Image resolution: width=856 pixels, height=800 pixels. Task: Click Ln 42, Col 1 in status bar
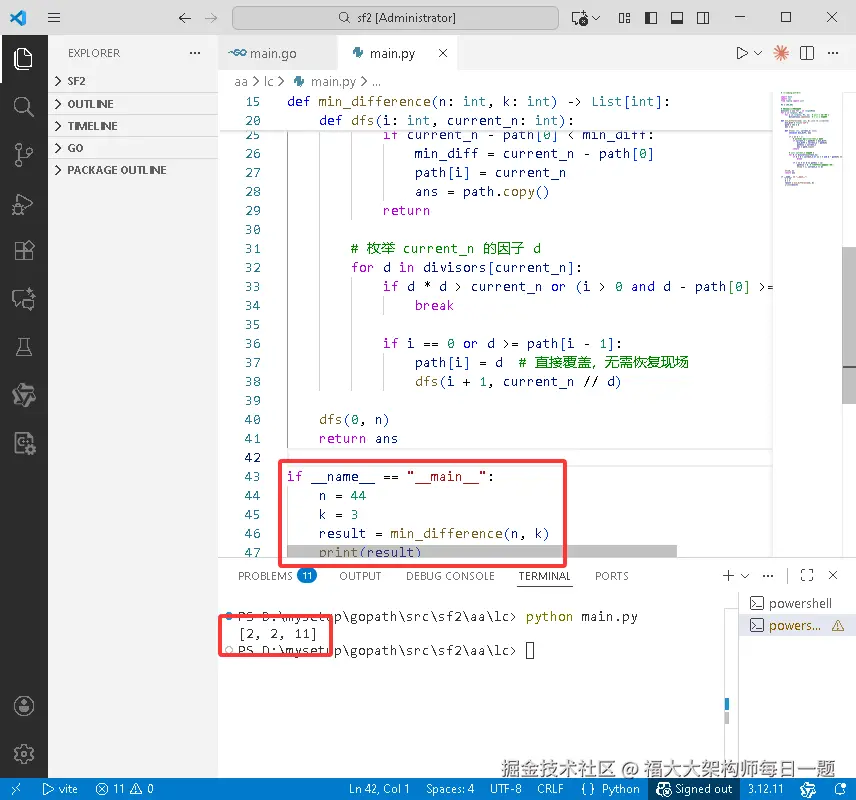pyautogui.click(x=379, y=789)
